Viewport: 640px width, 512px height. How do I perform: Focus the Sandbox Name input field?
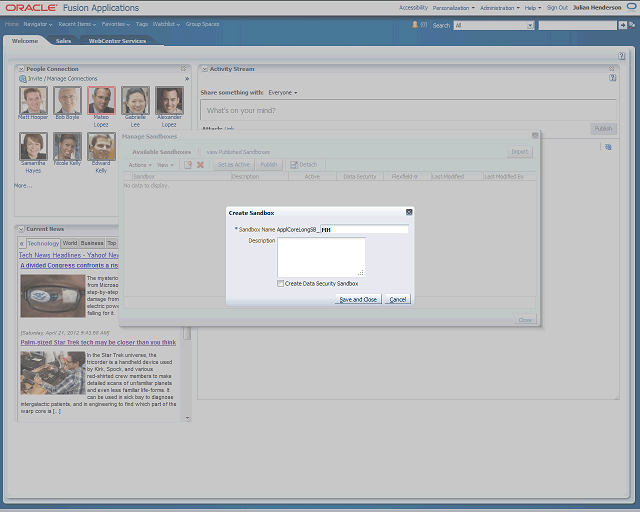[x=364, y=229]
